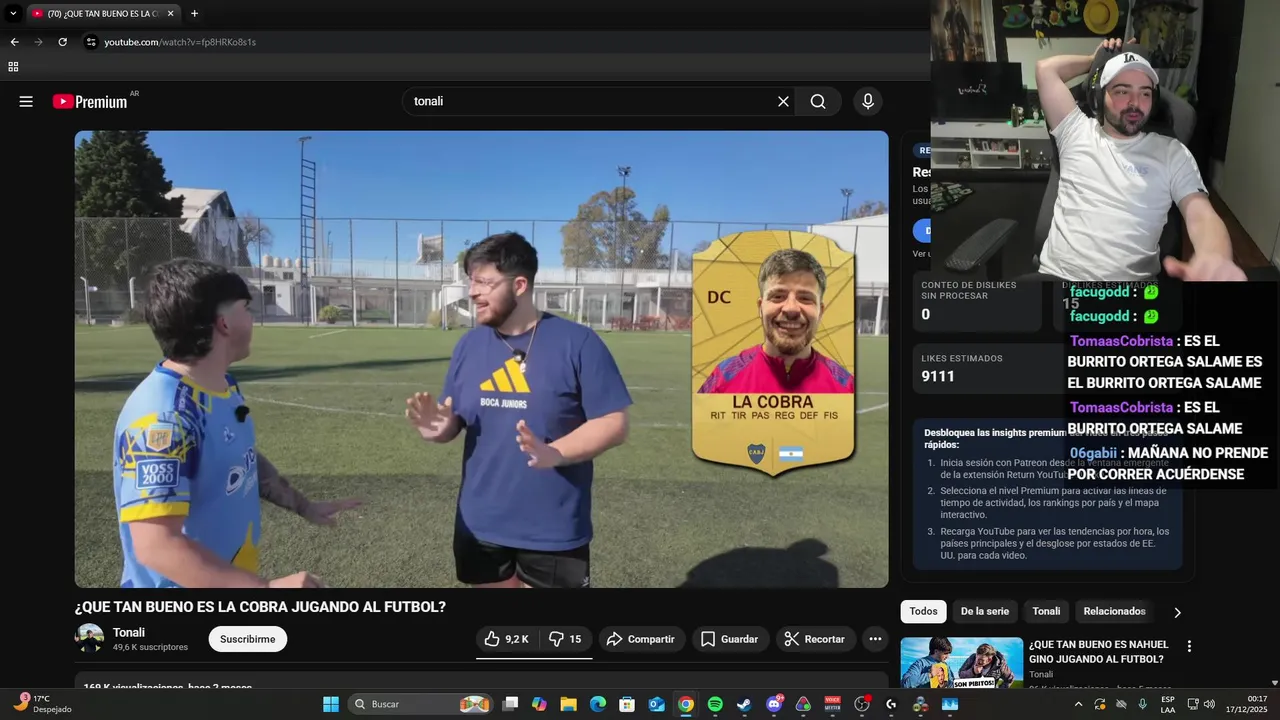Close the YouTube browser tab
Image resolution: width=1280 pixels, height=720 pixels.
coord(170,13)
